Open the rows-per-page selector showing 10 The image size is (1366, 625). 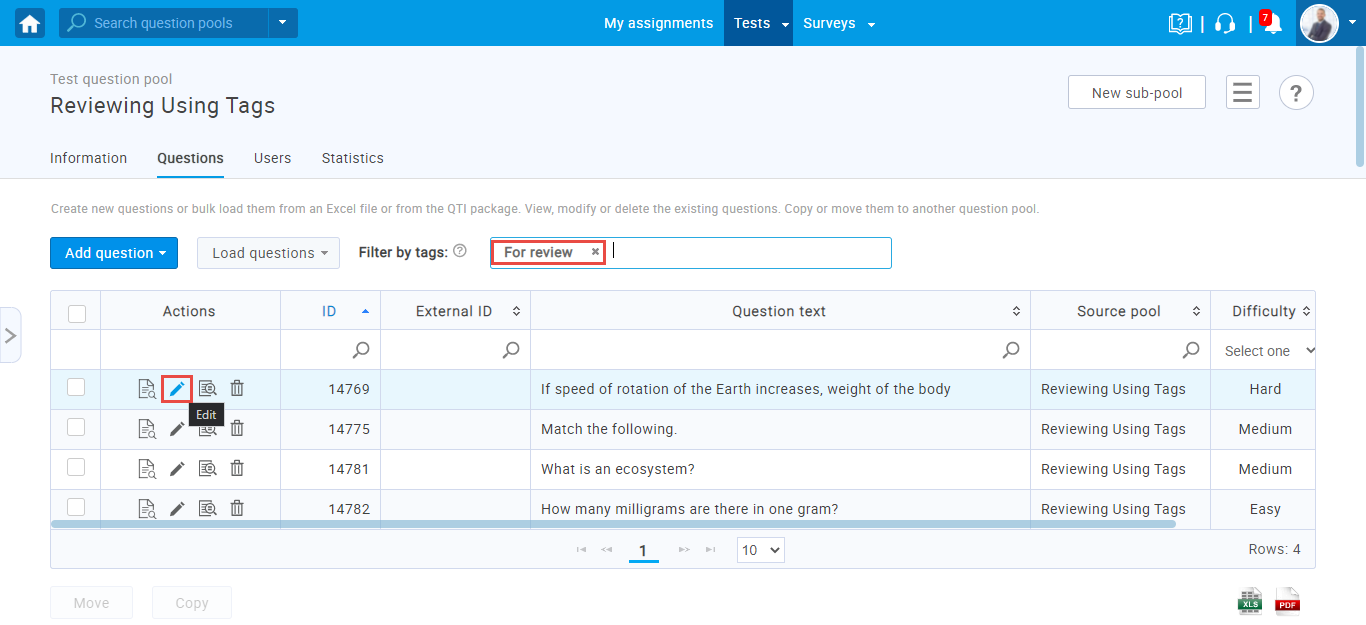click(760, 549)
